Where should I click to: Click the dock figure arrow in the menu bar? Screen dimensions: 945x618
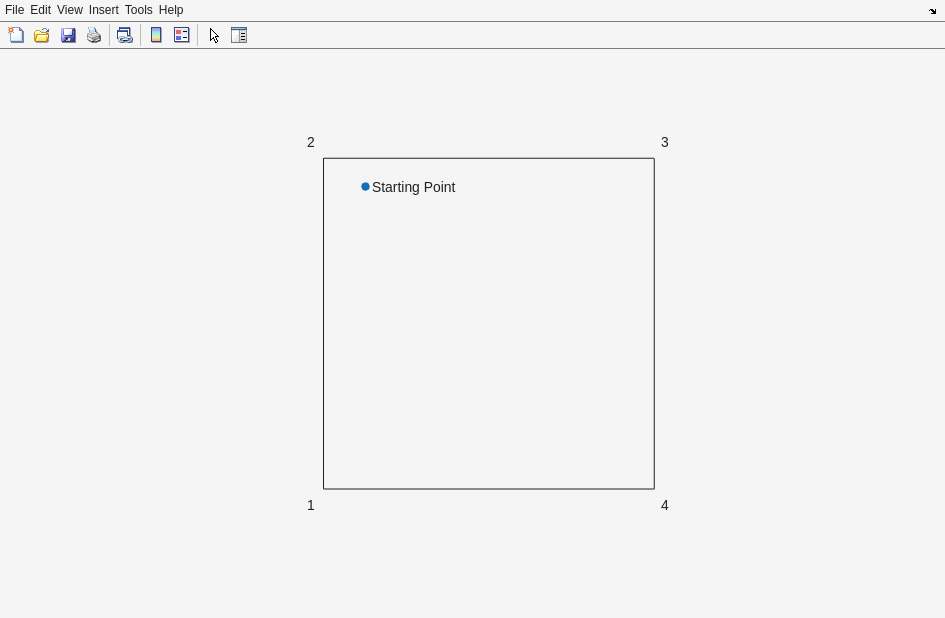pyautogui.click(x=932, y=11)
